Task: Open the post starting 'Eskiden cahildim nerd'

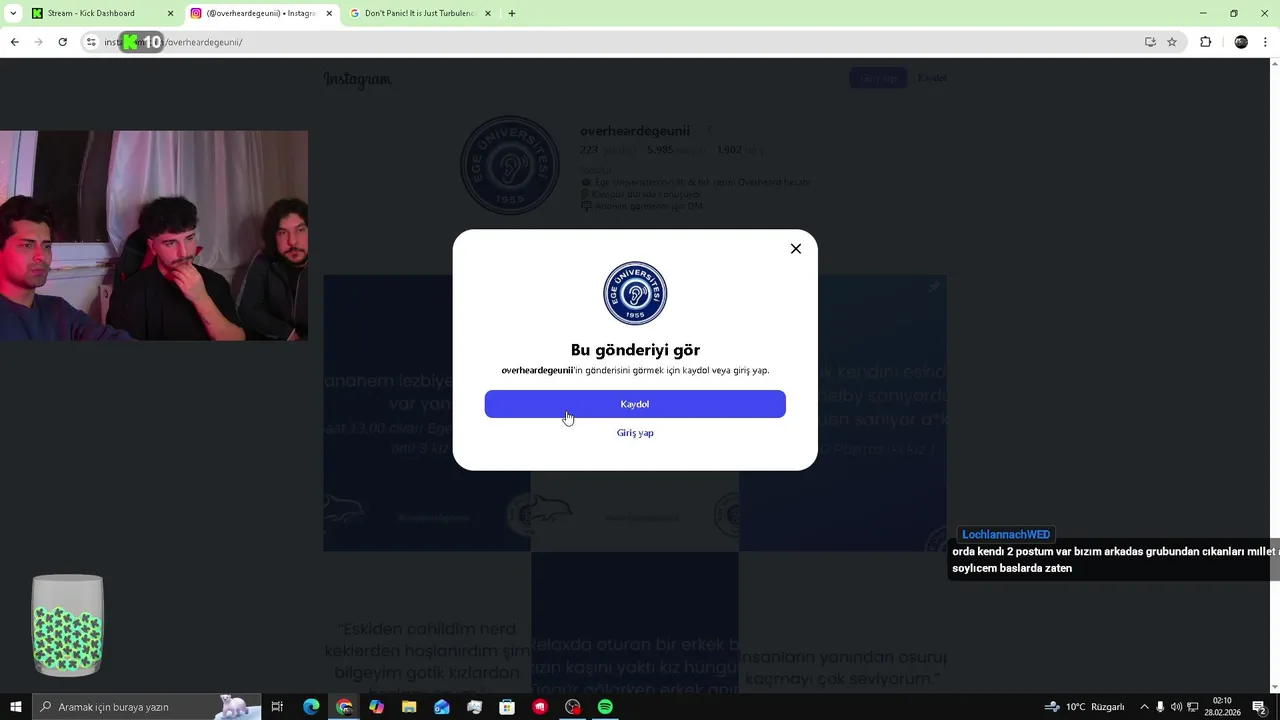Action: click(x=427, y=624)
